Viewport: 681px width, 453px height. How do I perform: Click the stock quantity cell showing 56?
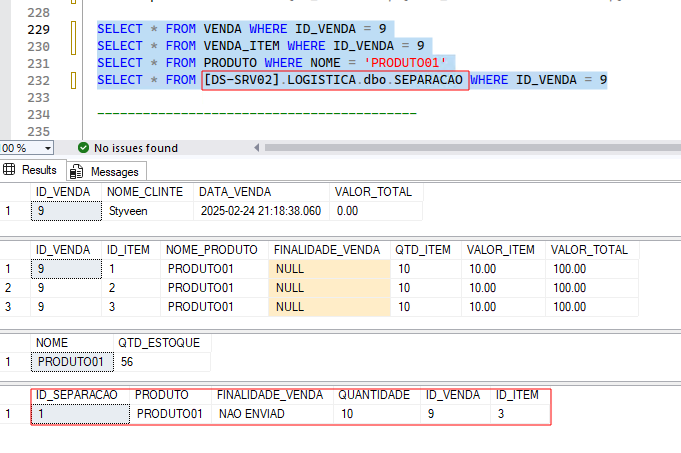coord(127,361)
